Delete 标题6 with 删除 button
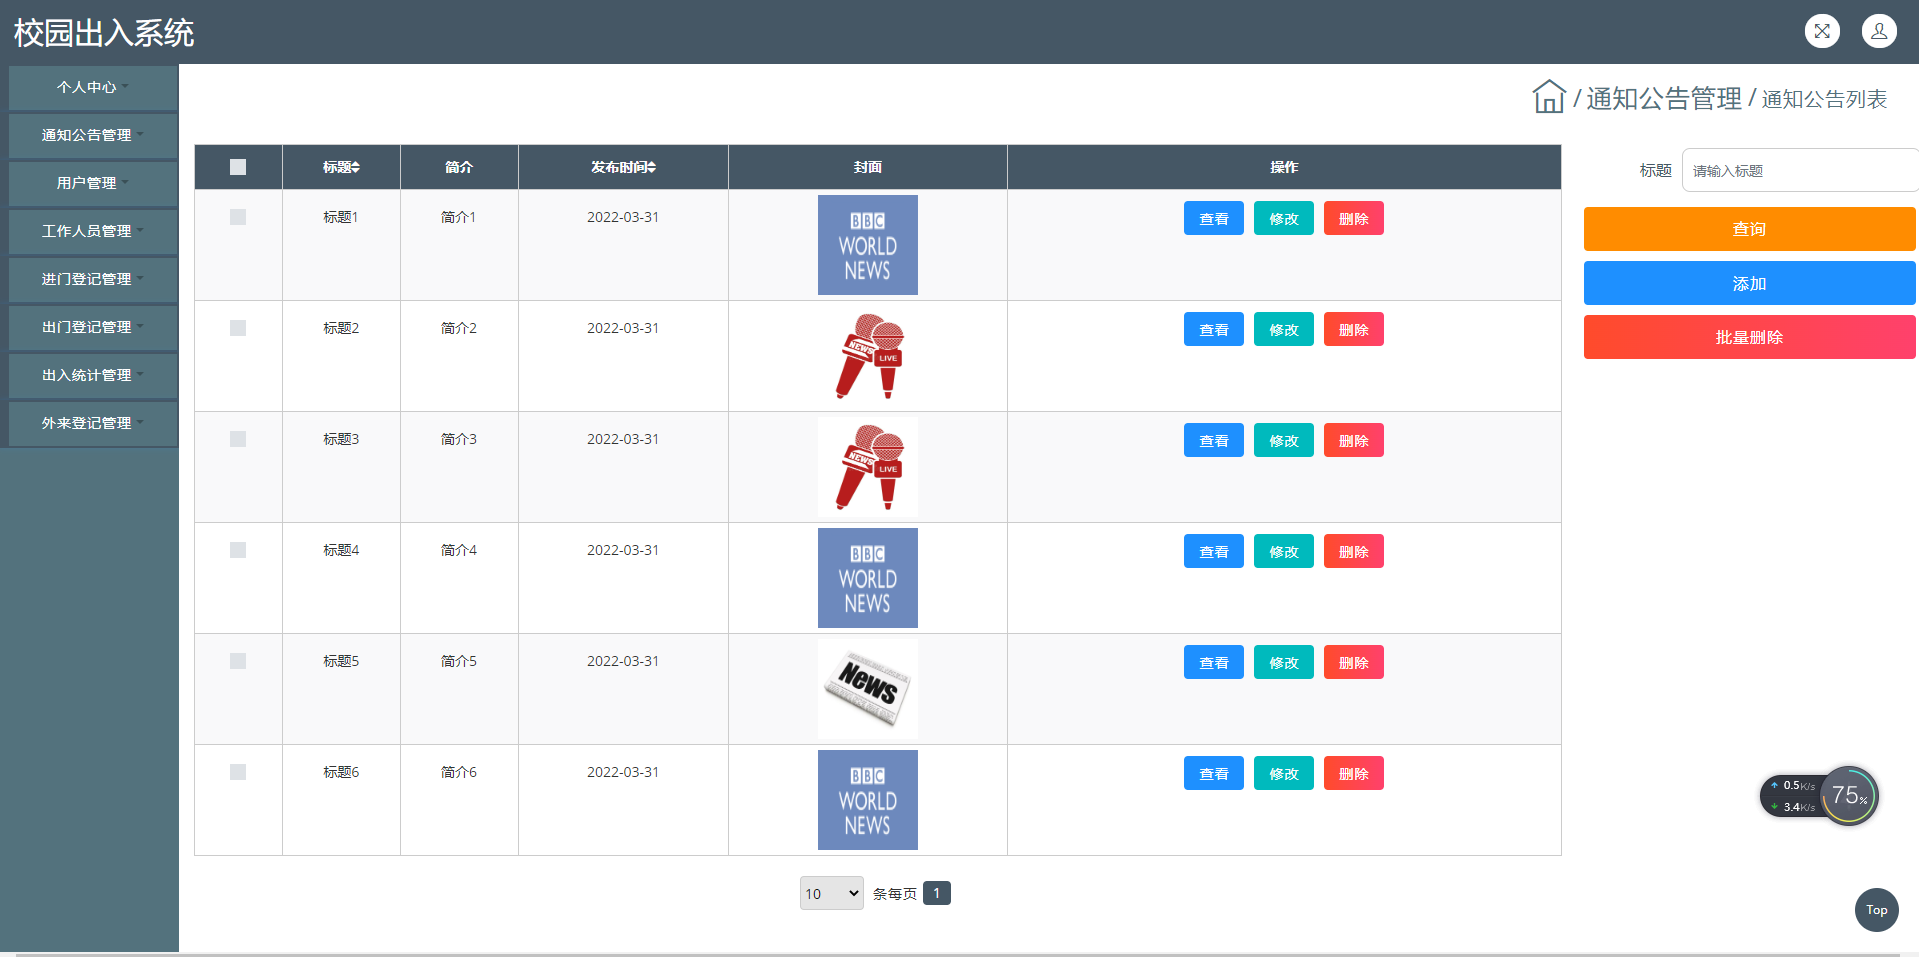 1354,773
